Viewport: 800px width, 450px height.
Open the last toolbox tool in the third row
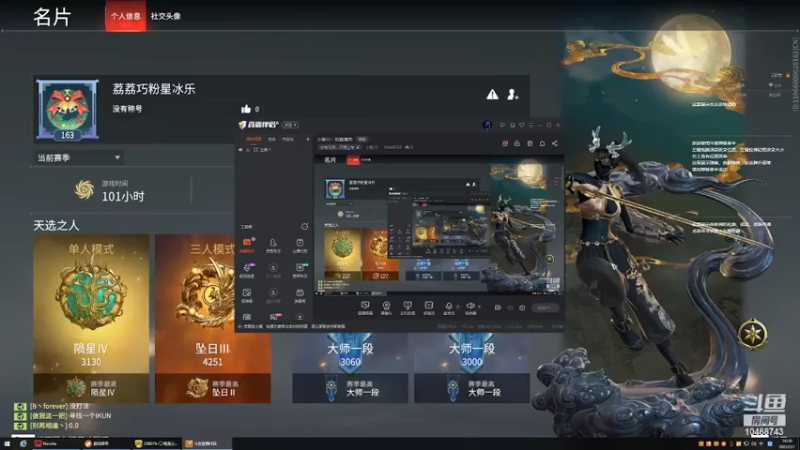coord(299,295)
